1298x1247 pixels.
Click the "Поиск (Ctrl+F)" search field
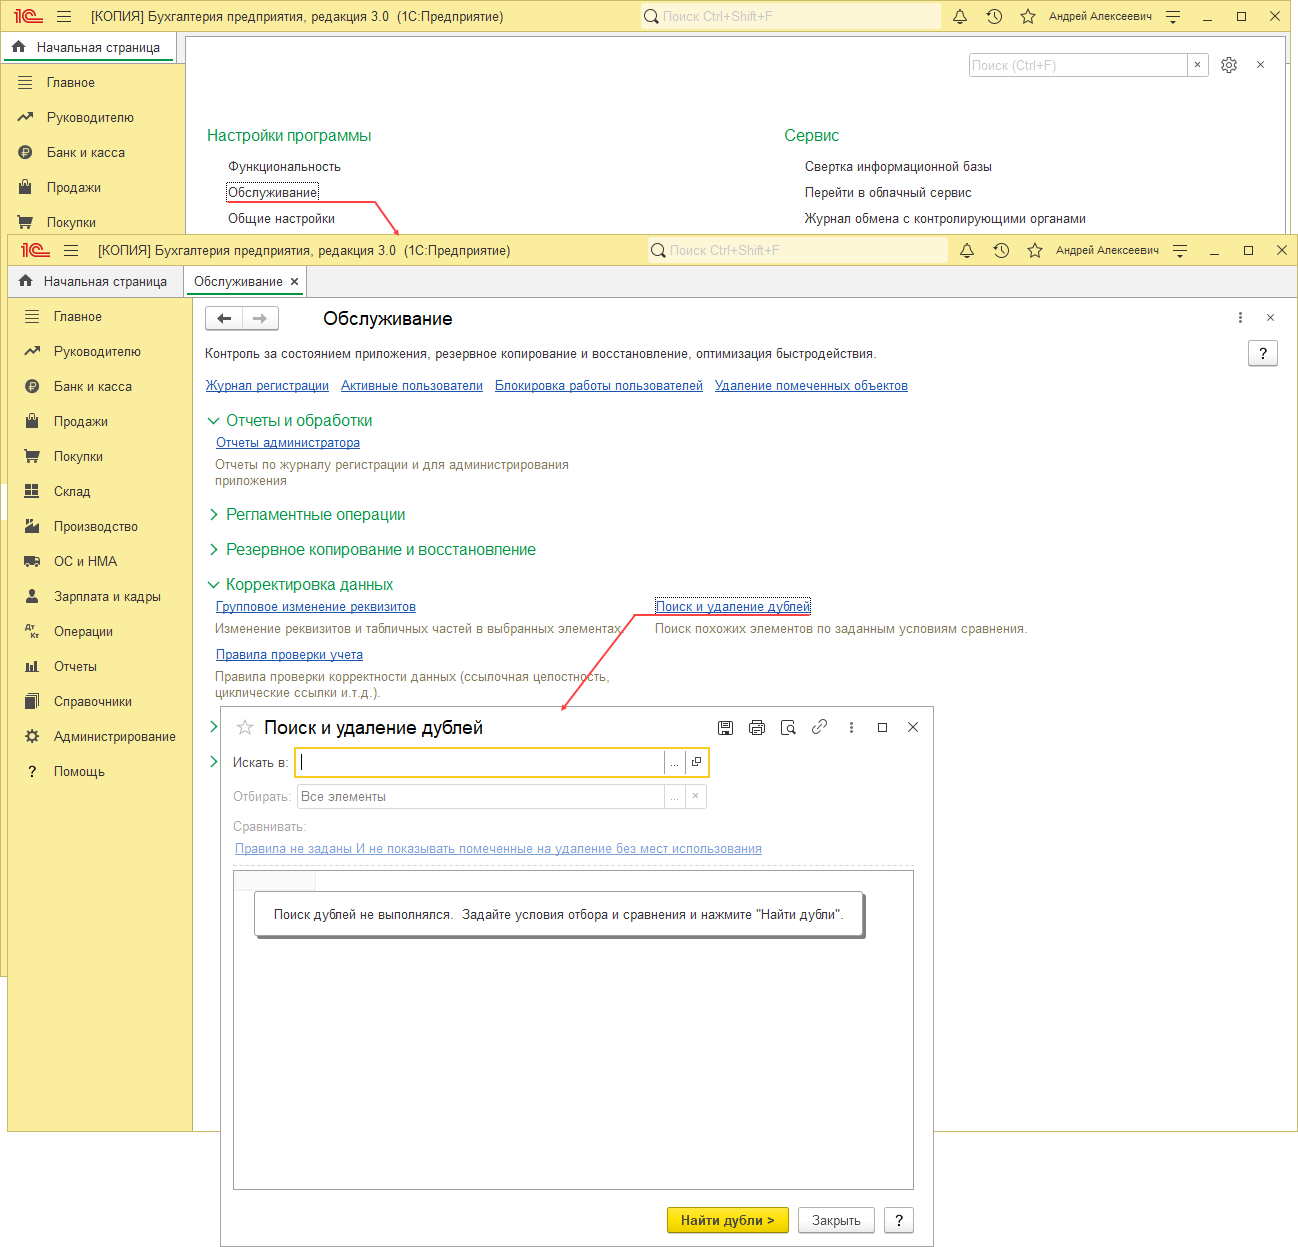pos(1078,65)
